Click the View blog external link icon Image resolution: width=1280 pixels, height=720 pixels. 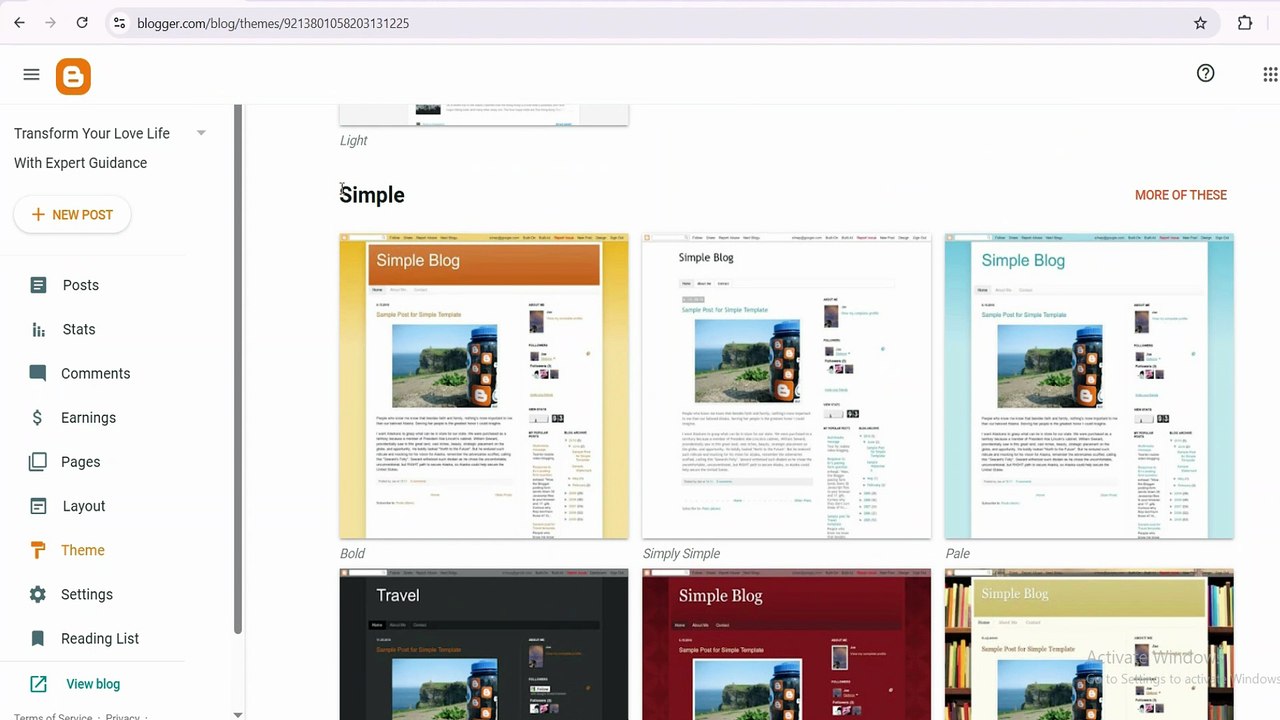pos(38,684)
